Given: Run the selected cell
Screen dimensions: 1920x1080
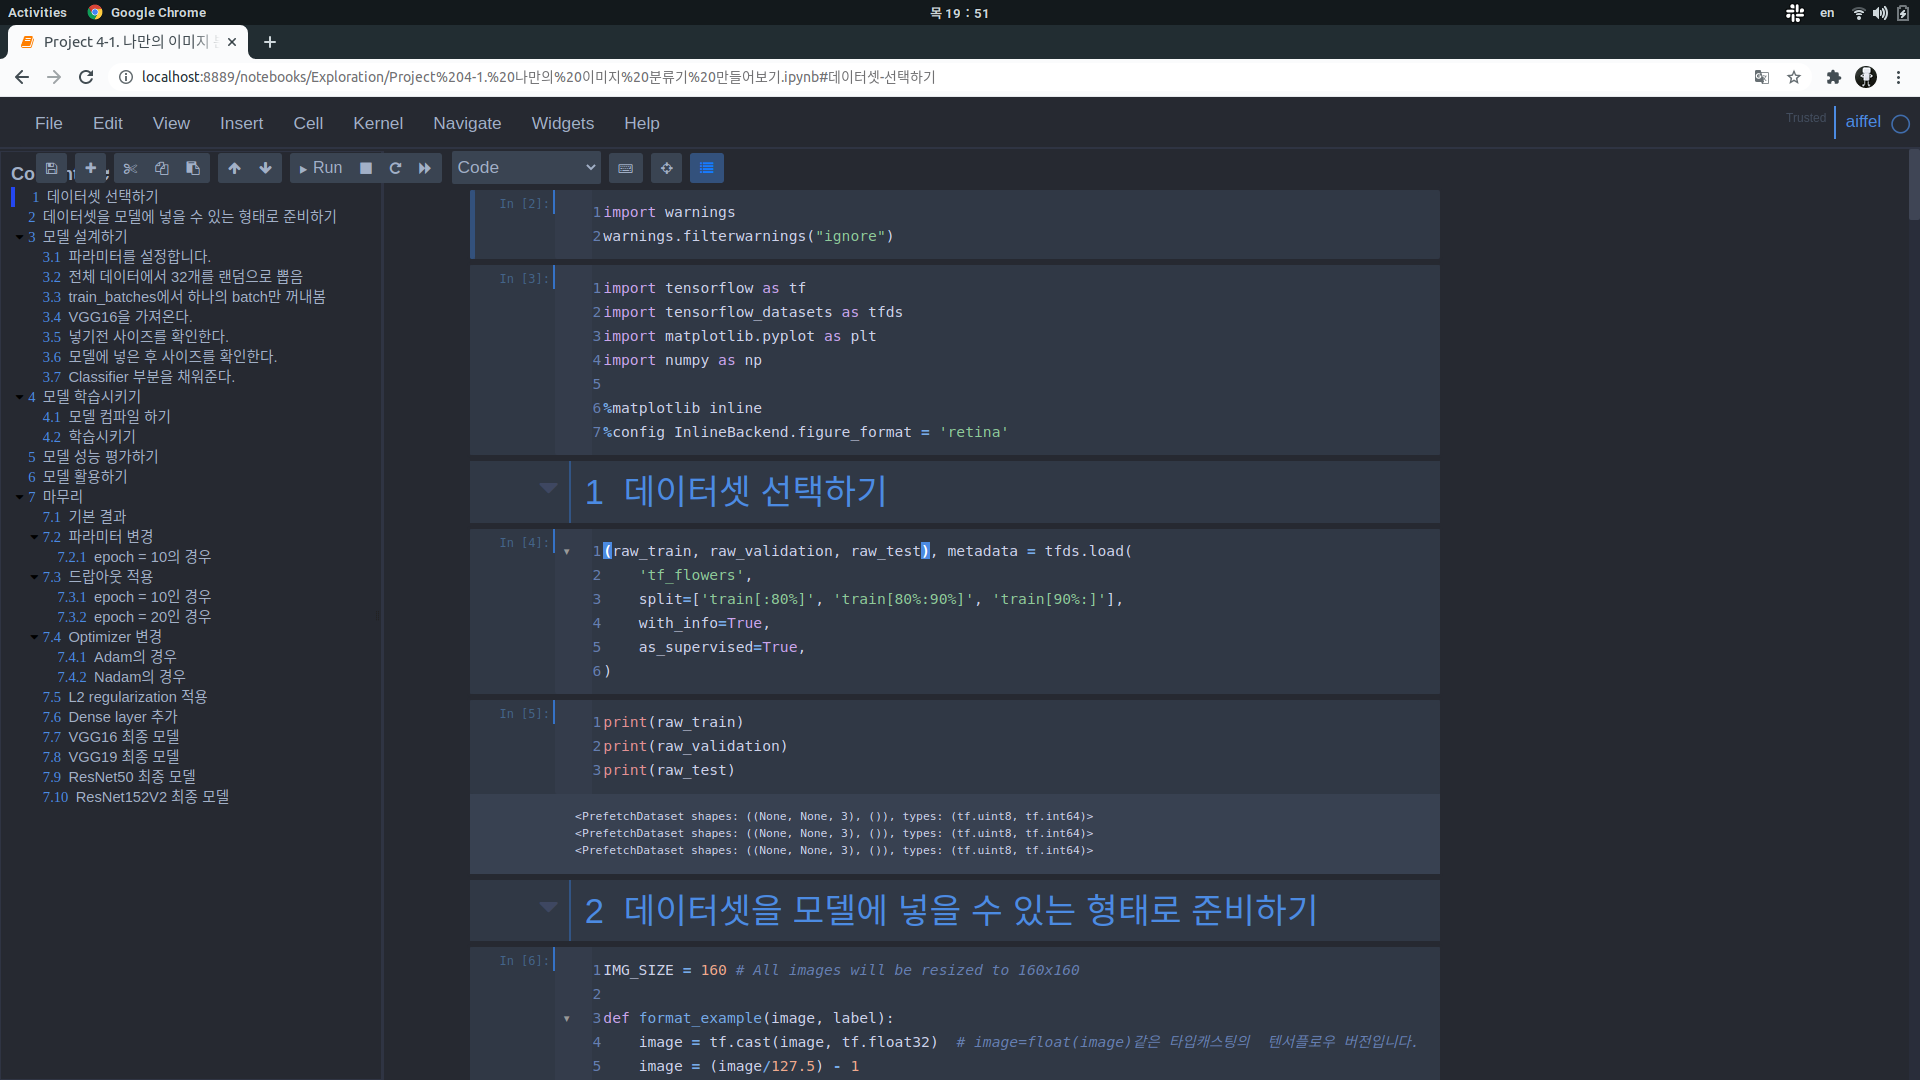Looking at the screenshot, I should pyautogui.click(x=320, y=168).
